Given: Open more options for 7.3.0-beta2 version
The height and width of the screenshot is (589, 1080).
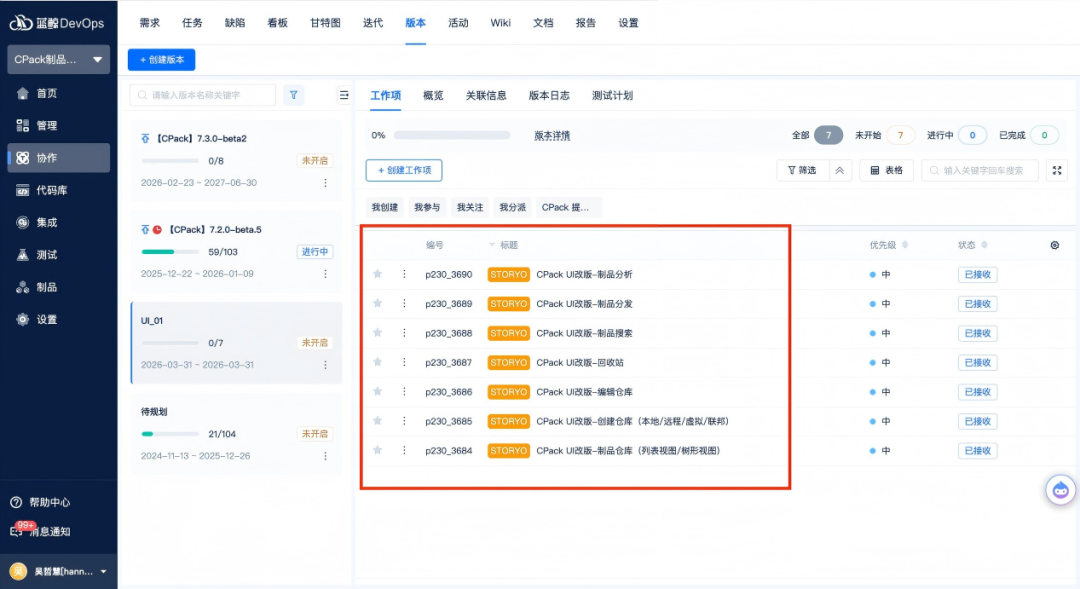Looking at the screenshot, I should [x=325, y=183].
